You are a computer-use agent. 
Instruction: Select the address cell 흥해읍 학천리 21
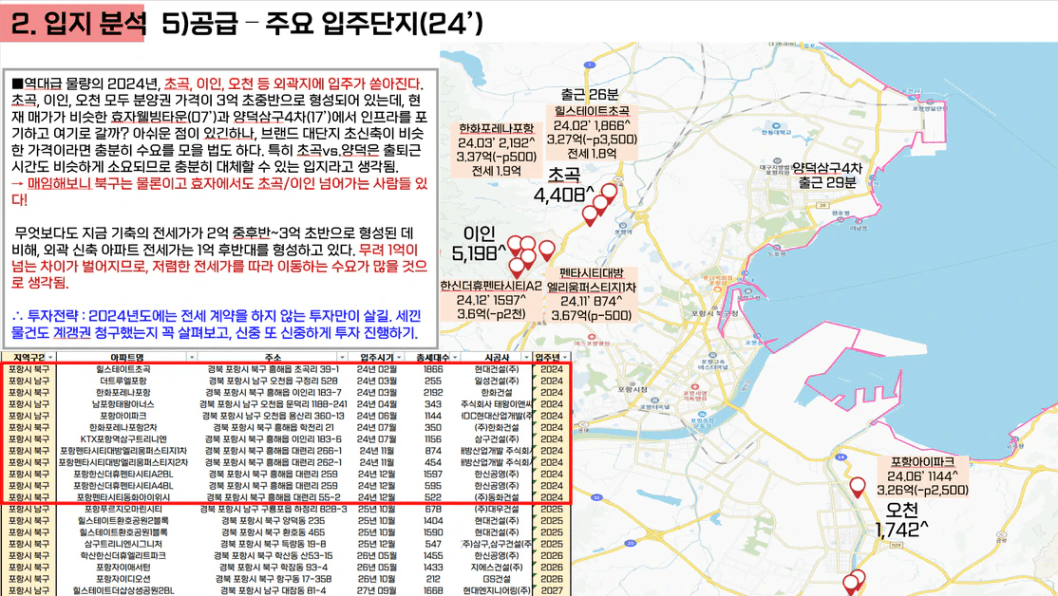(273, 427)
